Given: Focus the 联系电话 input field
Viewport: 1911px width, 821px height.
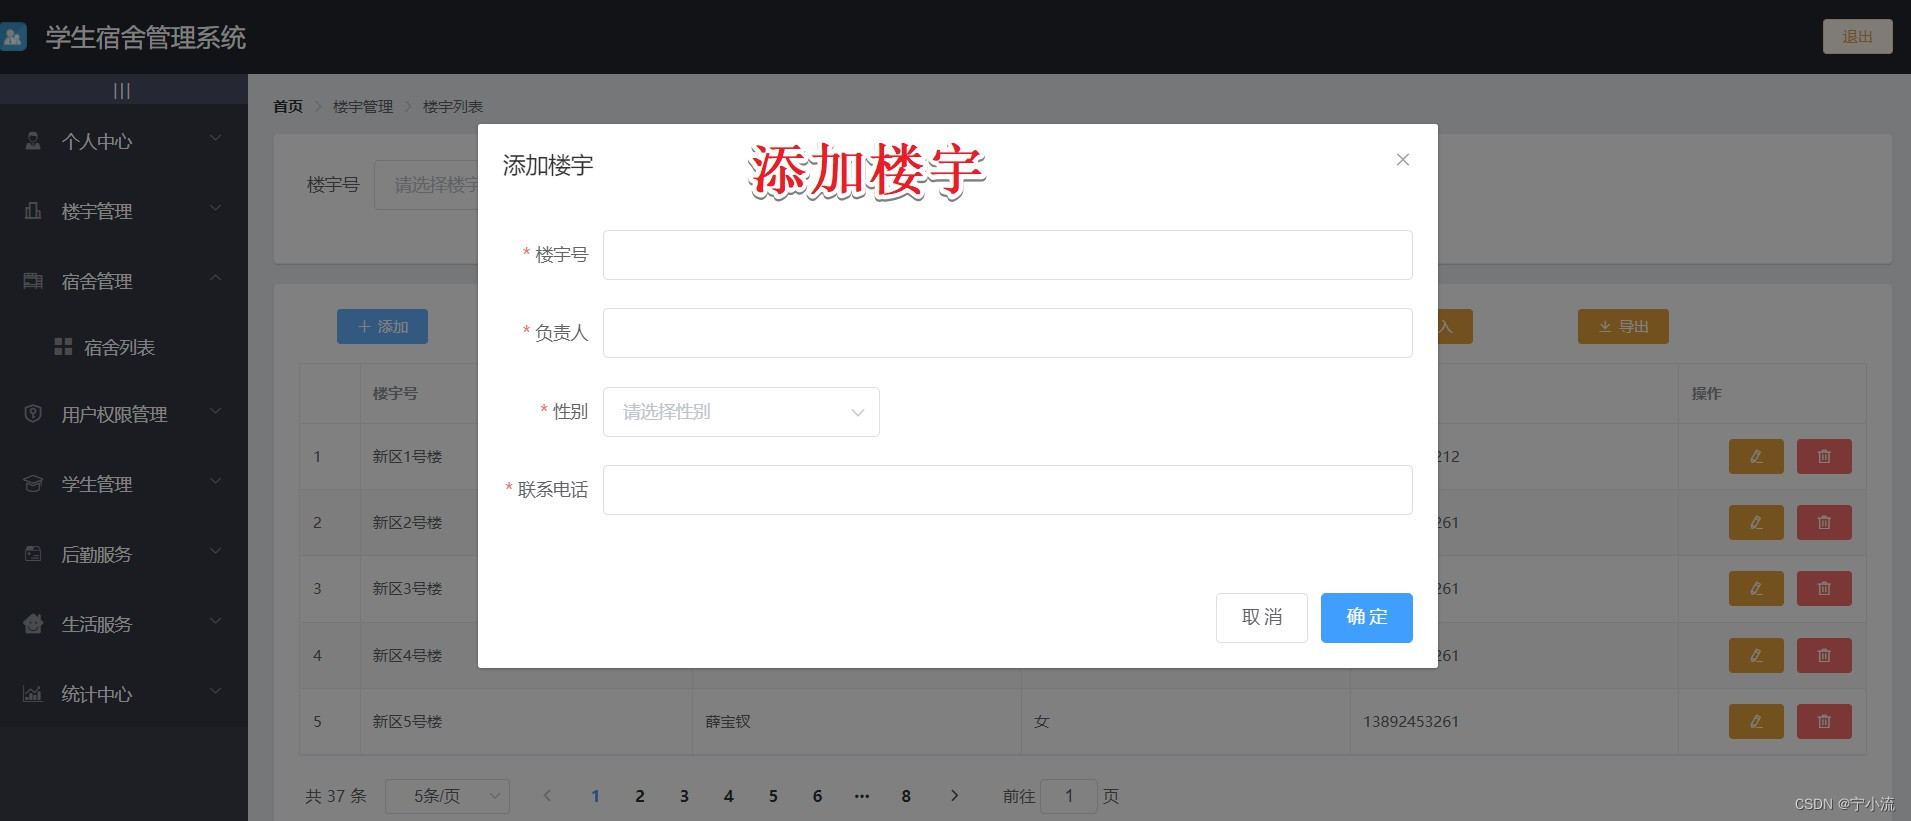Looking at the screenshot, I should point(1007,490).
